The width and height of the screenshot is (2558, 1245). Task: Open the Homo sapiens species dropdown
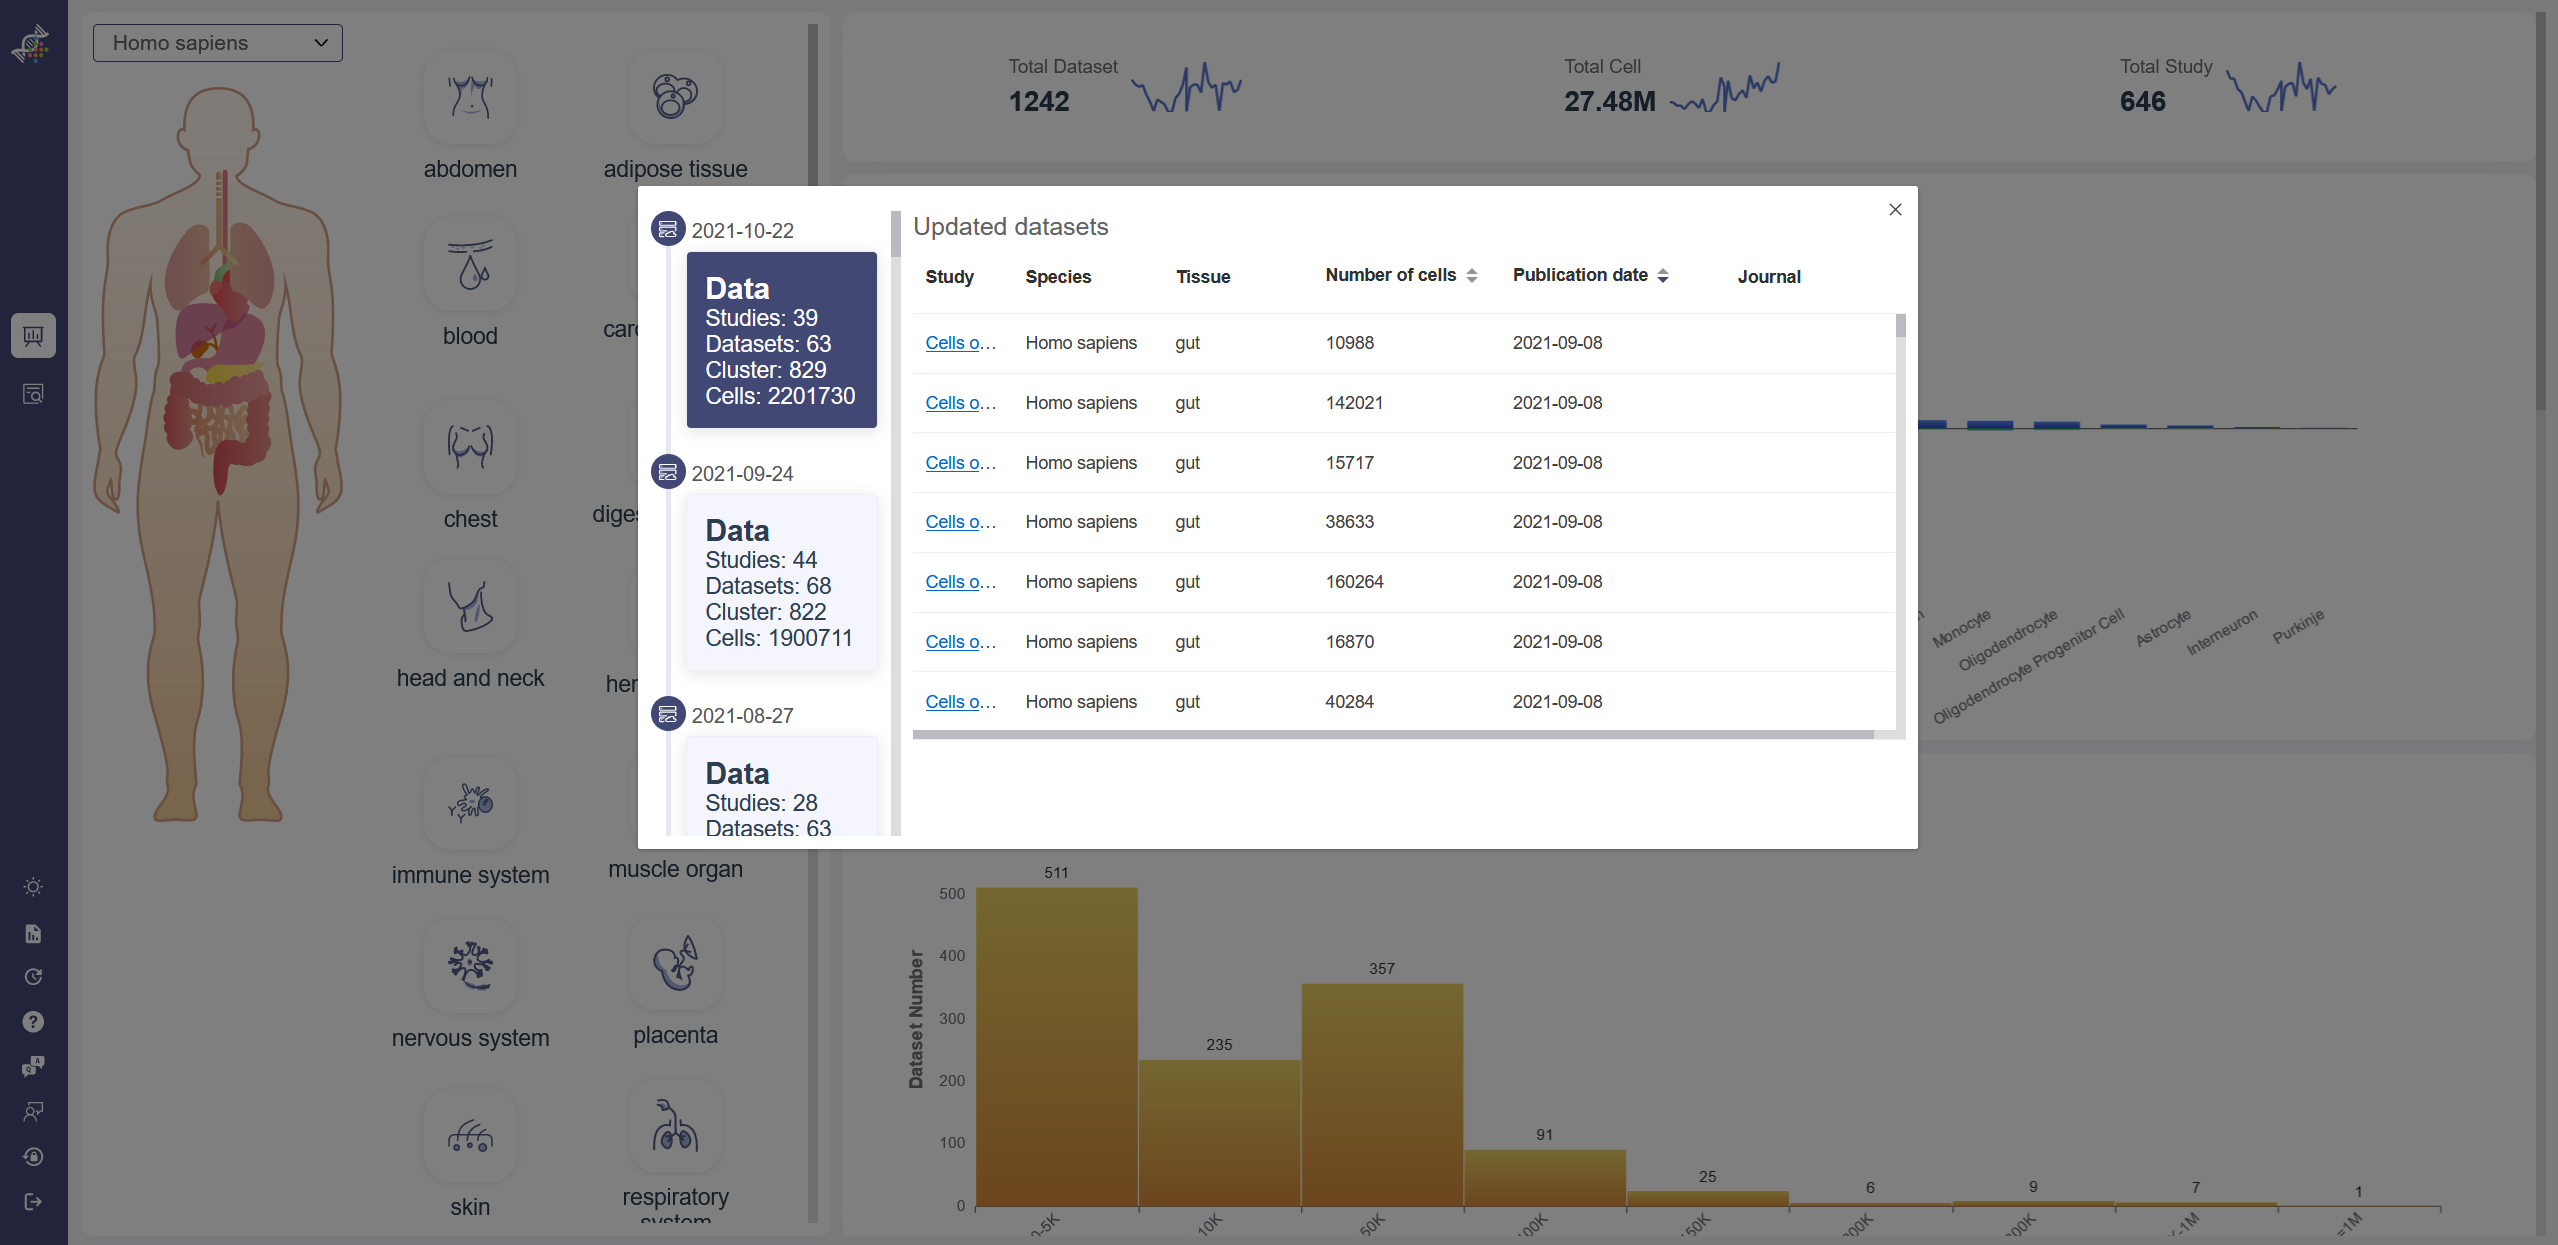(x=217, y=43)
